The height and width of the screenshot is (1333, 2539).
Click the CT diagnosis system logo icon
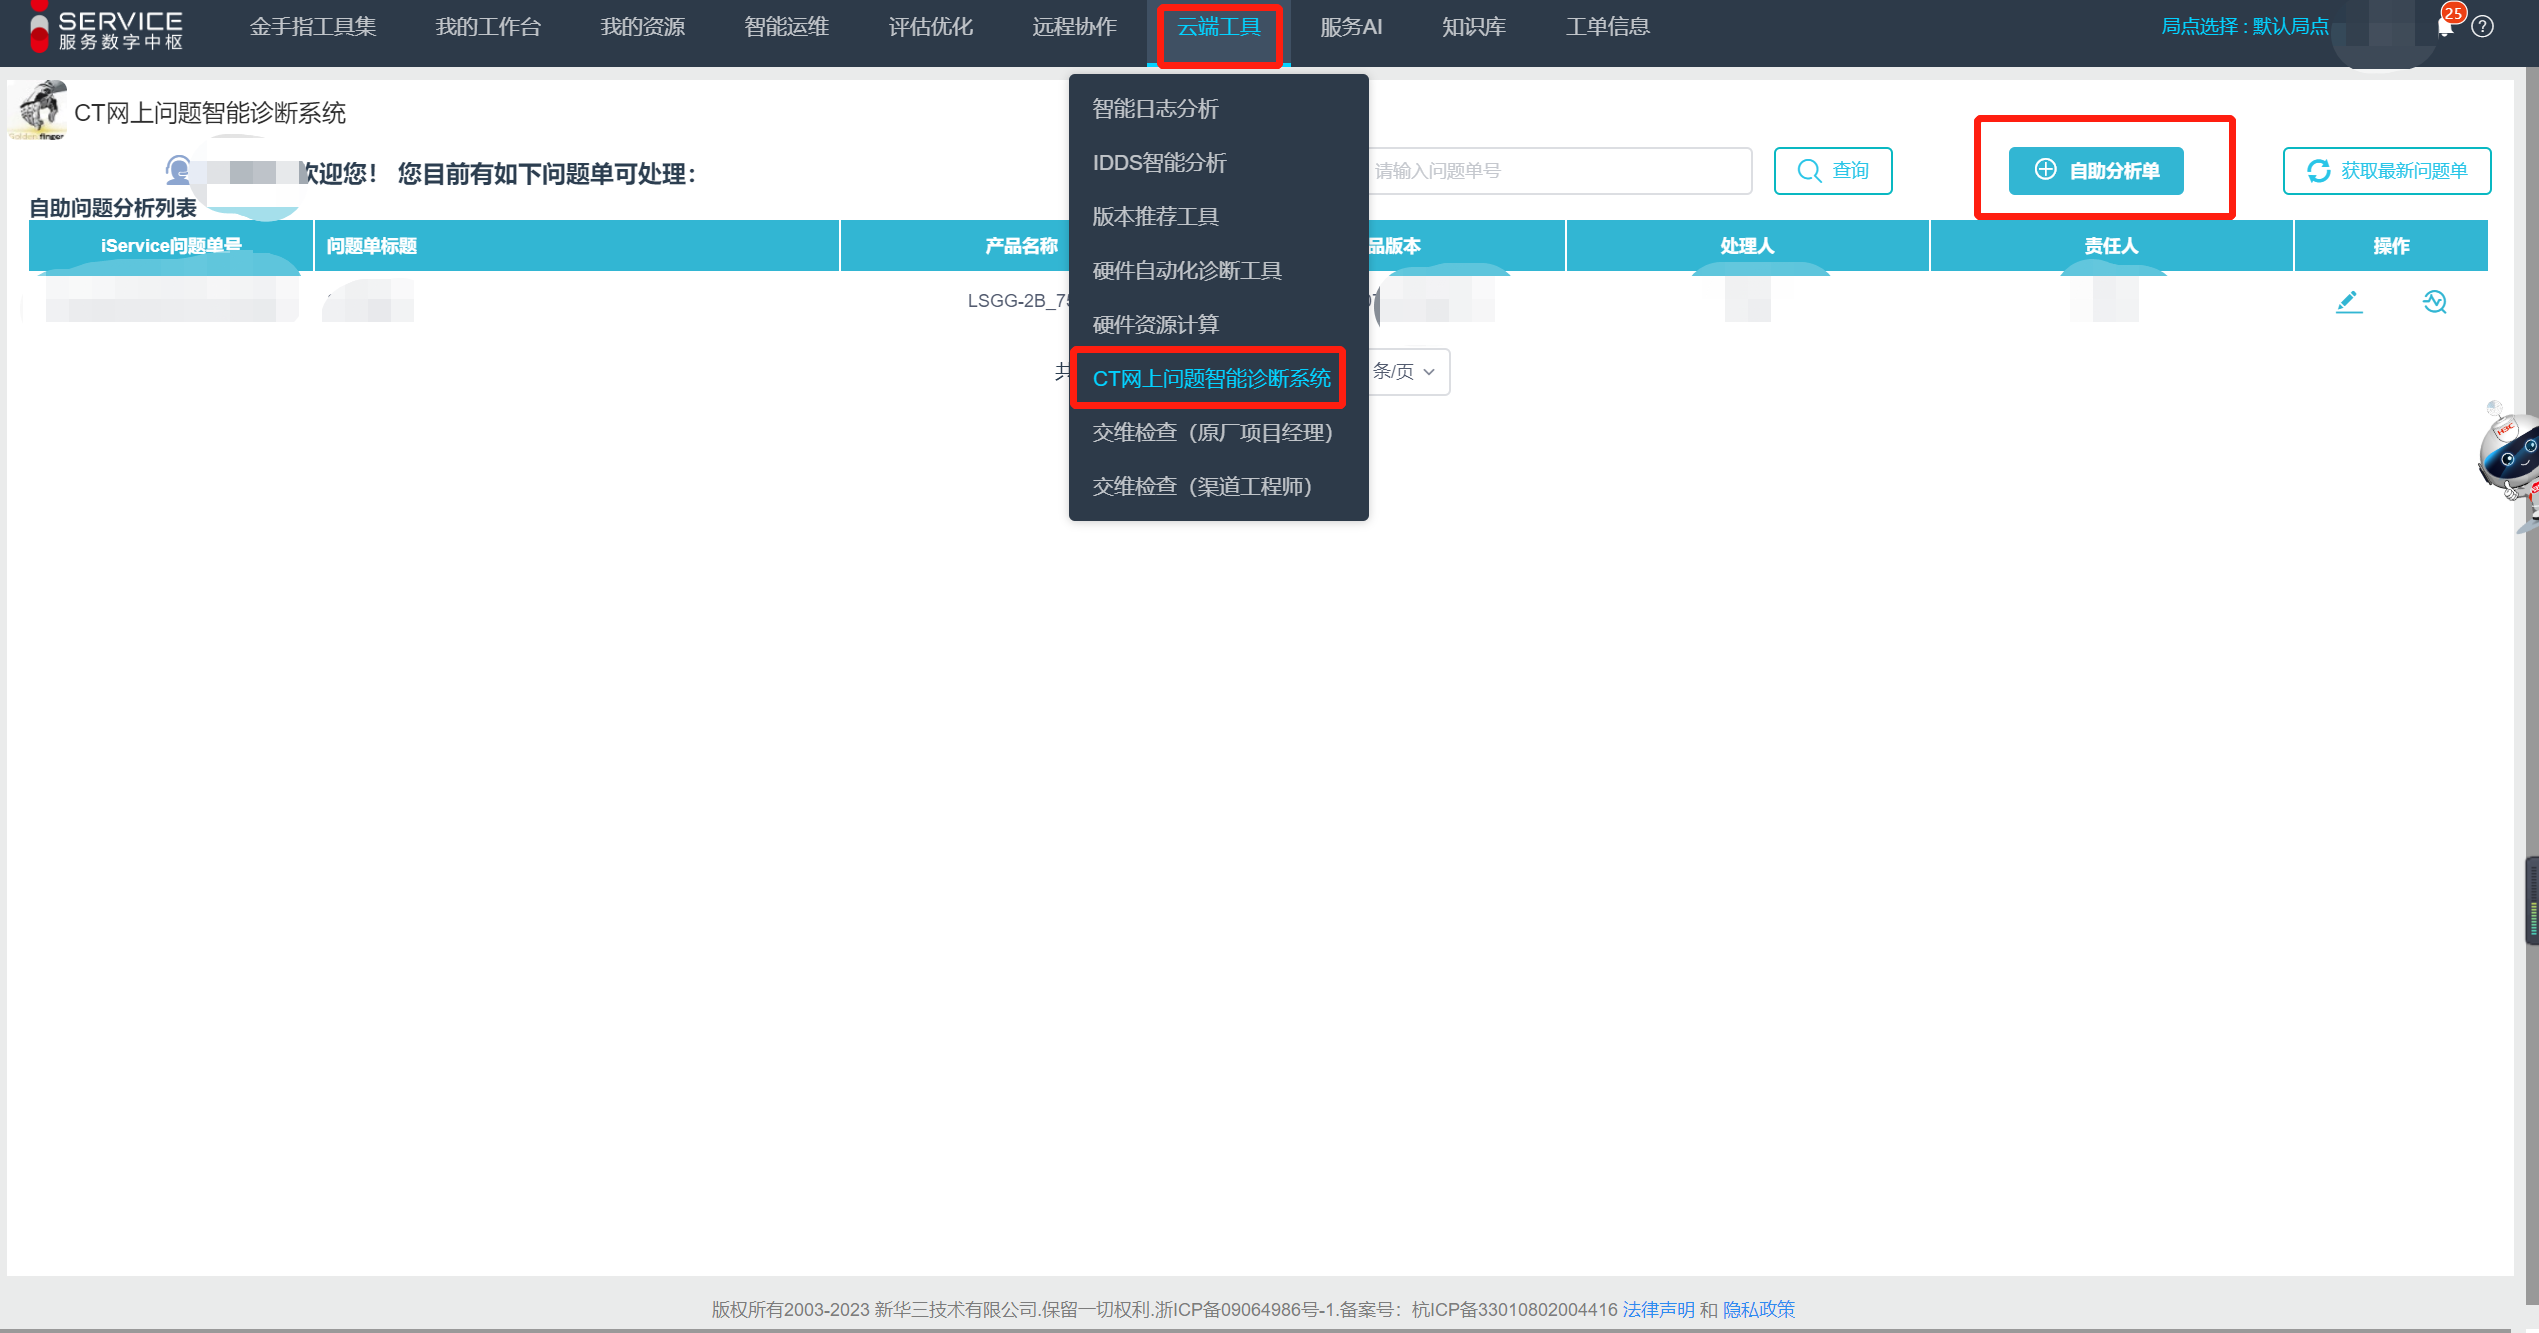[x=38, y=110]
